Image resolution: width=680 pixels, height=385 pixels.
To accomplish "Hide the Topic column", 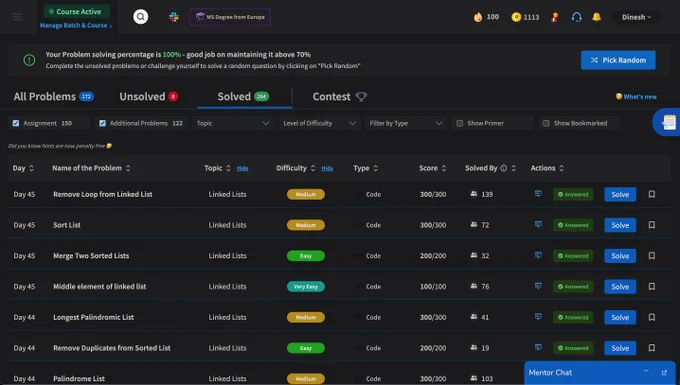I will pos(242,168).
